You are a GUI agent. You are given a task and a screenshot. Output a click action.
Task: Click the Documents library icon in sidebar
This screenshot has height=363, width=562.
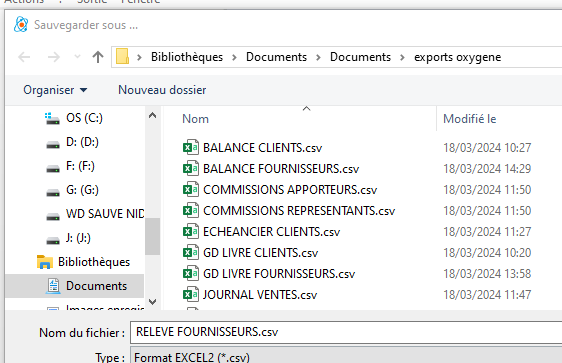pyautogui.click(x=53, y=286)
